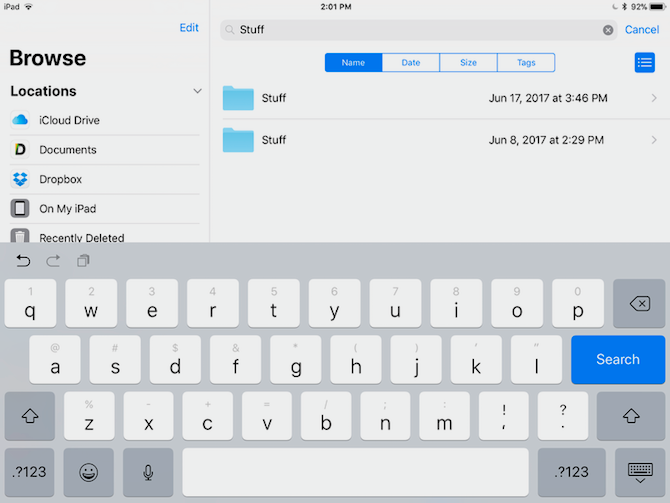This screenshot has height=503, width=670.
Task: Tap the undo arrow above keyboard
Action: coord(23,261)
